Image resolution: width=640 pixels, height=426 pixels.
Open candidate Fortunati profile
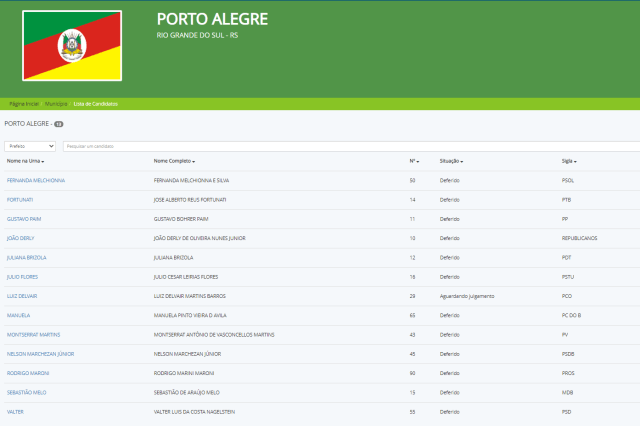[20, 200]
